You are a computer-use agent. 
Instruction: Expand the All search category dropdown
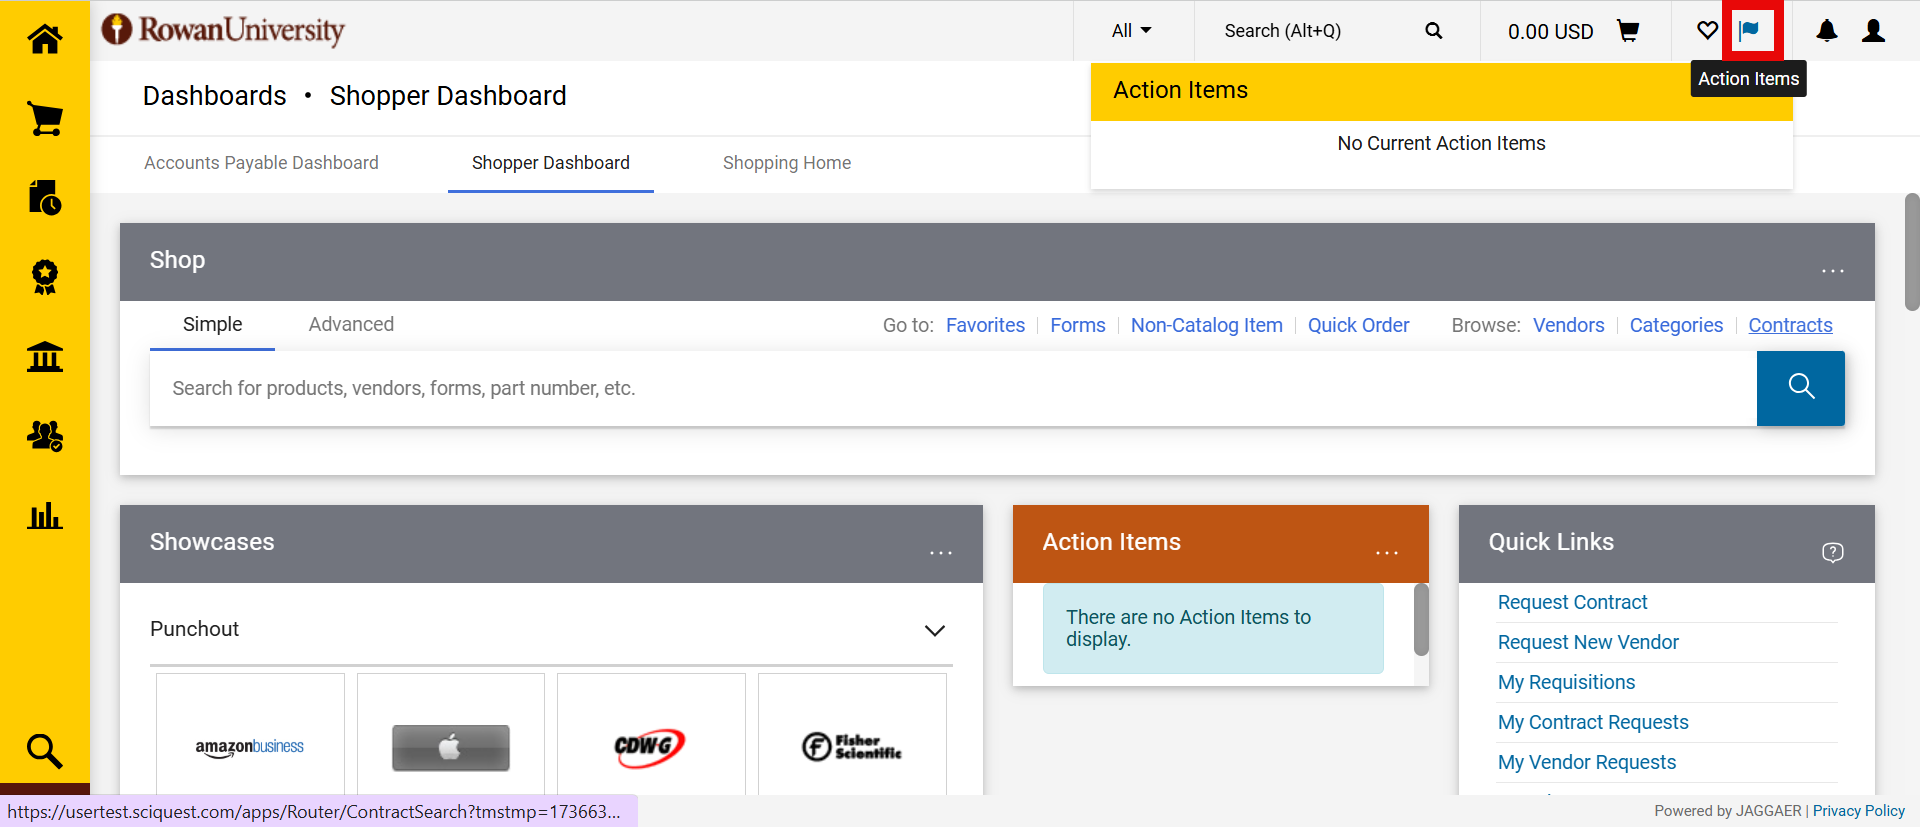tap(1131, 31)
